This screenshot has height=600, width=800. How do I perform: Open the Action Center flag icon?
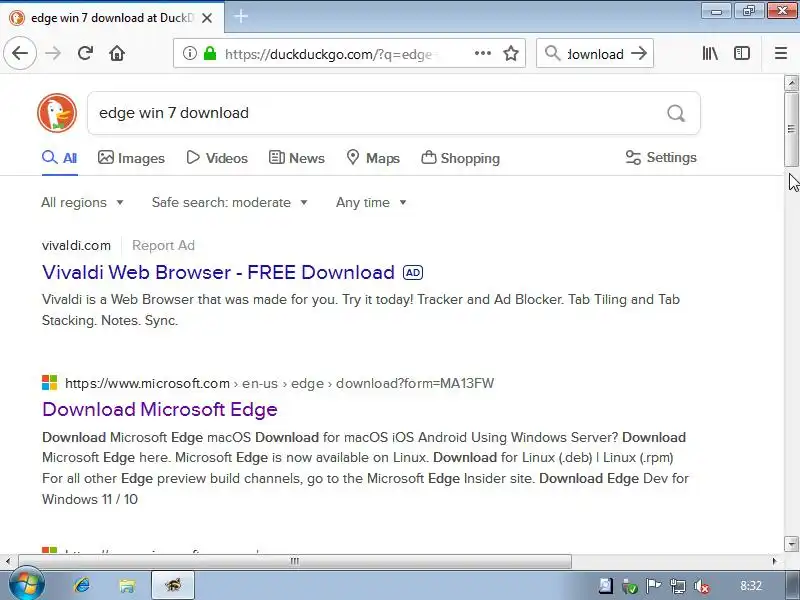(653, 586)
